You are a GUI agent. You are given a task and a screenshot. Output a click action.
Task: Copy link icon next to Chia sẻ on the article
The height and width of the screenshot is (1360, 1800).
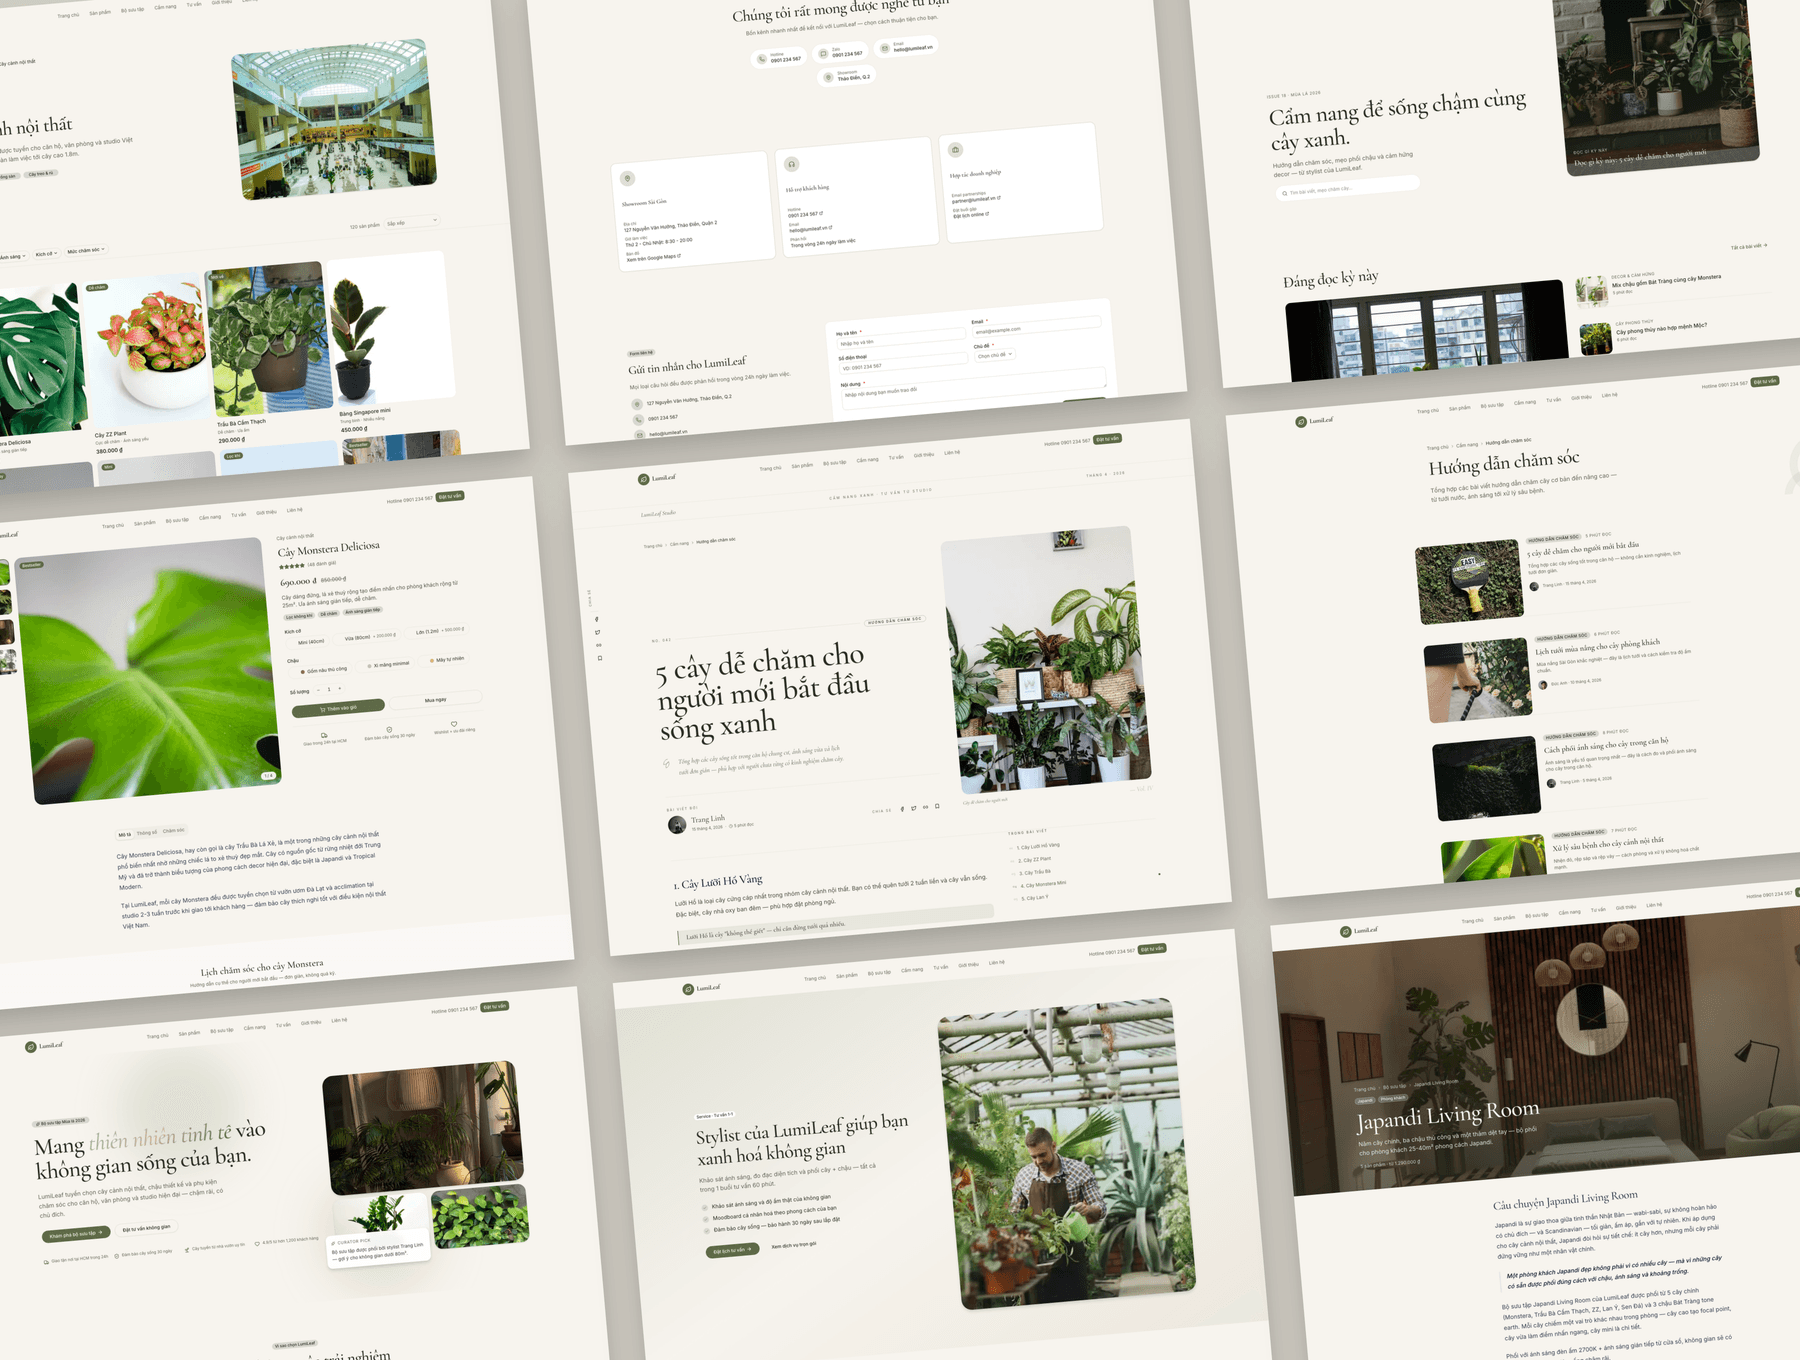pos(925,807)
